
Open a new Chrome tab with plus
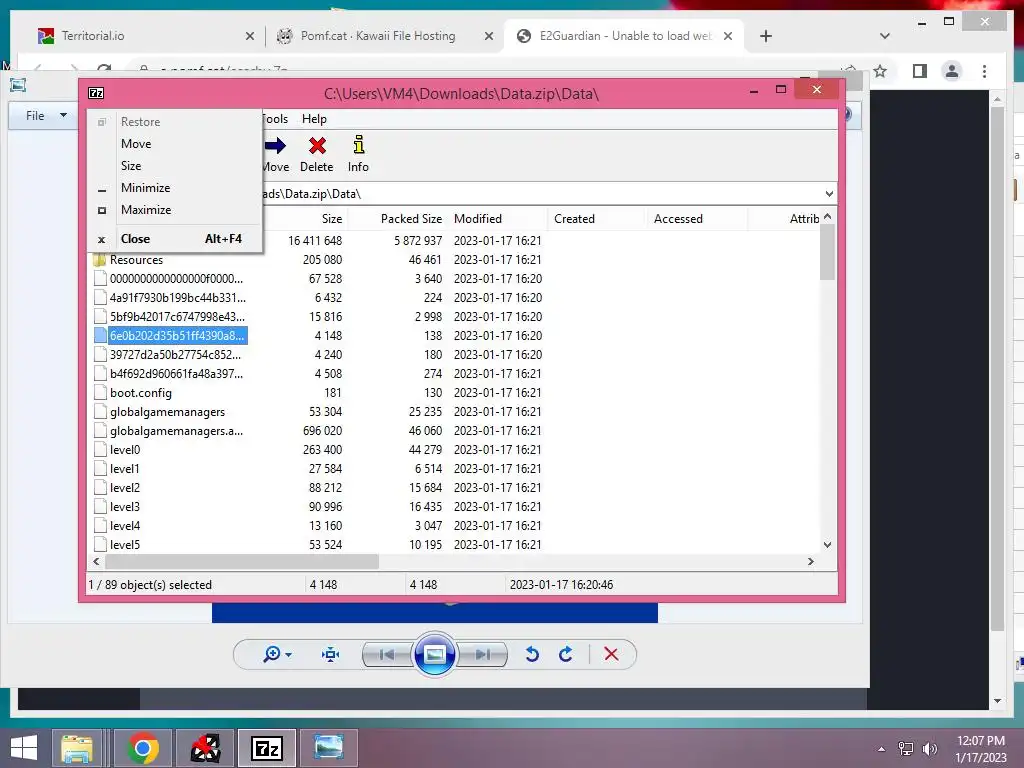[766, 36]
